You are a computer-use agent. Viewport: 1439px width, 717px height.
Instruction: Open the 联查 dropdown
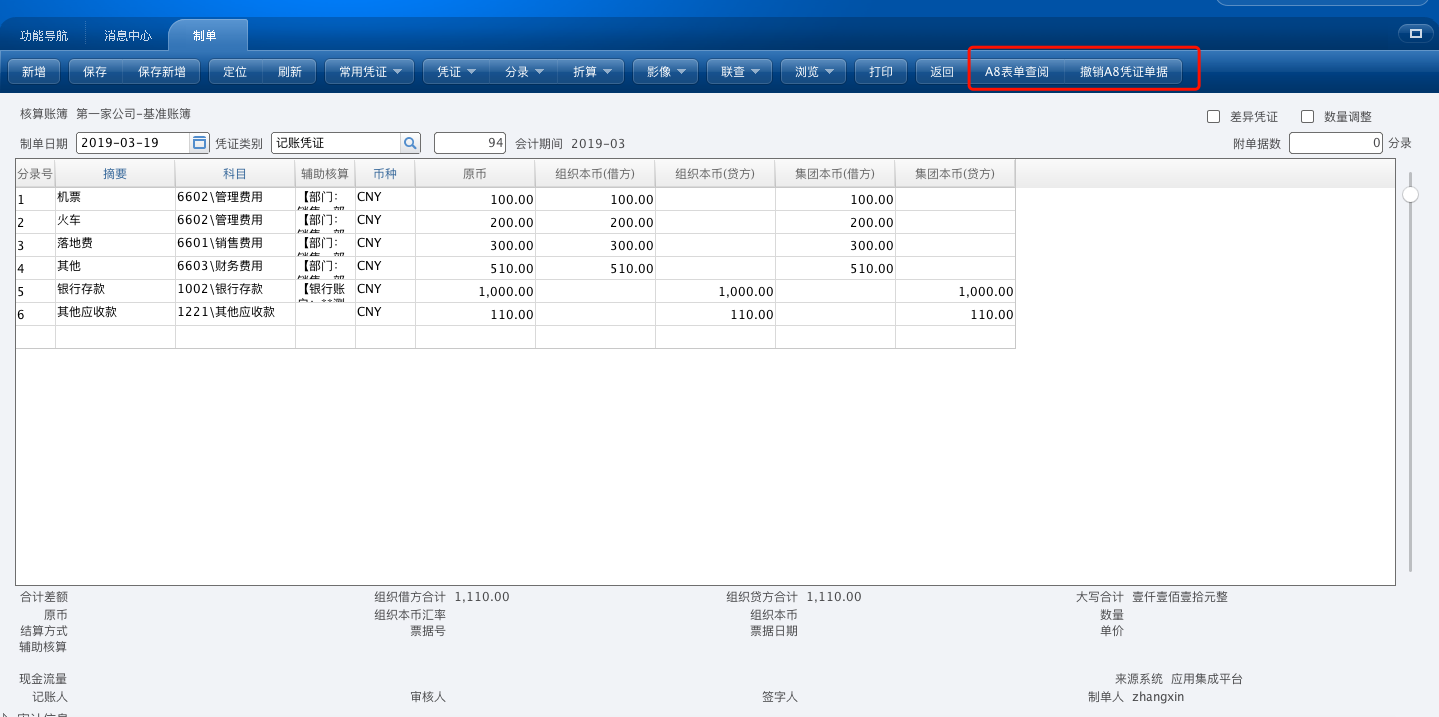point(740,72)
